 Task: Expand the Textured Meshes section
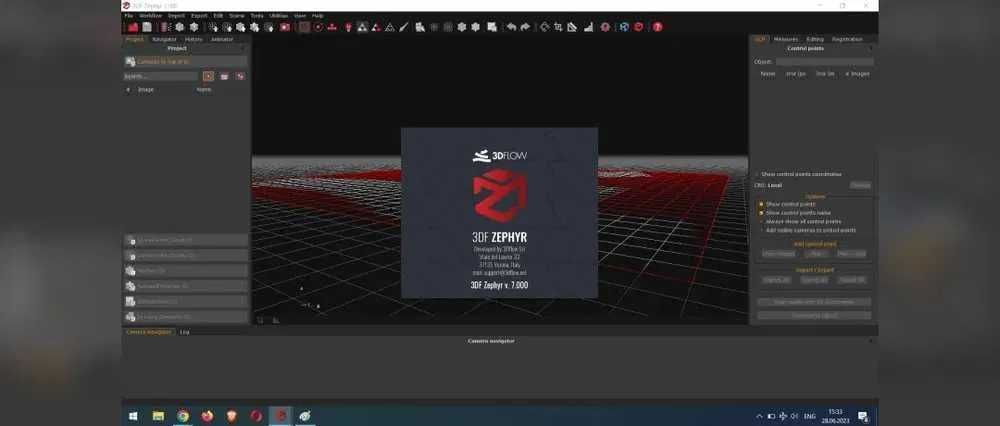(x=185, y=286)
